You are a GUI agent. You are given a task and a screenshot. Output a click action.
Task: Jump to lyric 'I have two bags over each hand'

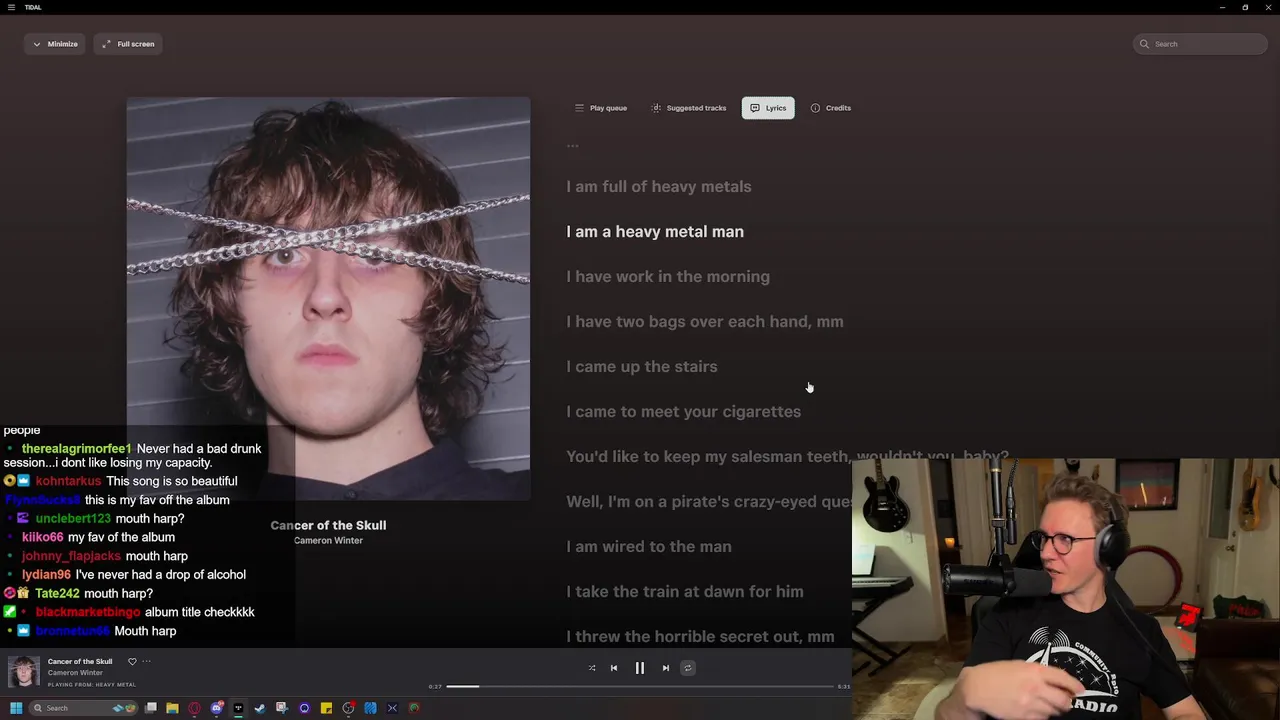(x=705, y=322)
